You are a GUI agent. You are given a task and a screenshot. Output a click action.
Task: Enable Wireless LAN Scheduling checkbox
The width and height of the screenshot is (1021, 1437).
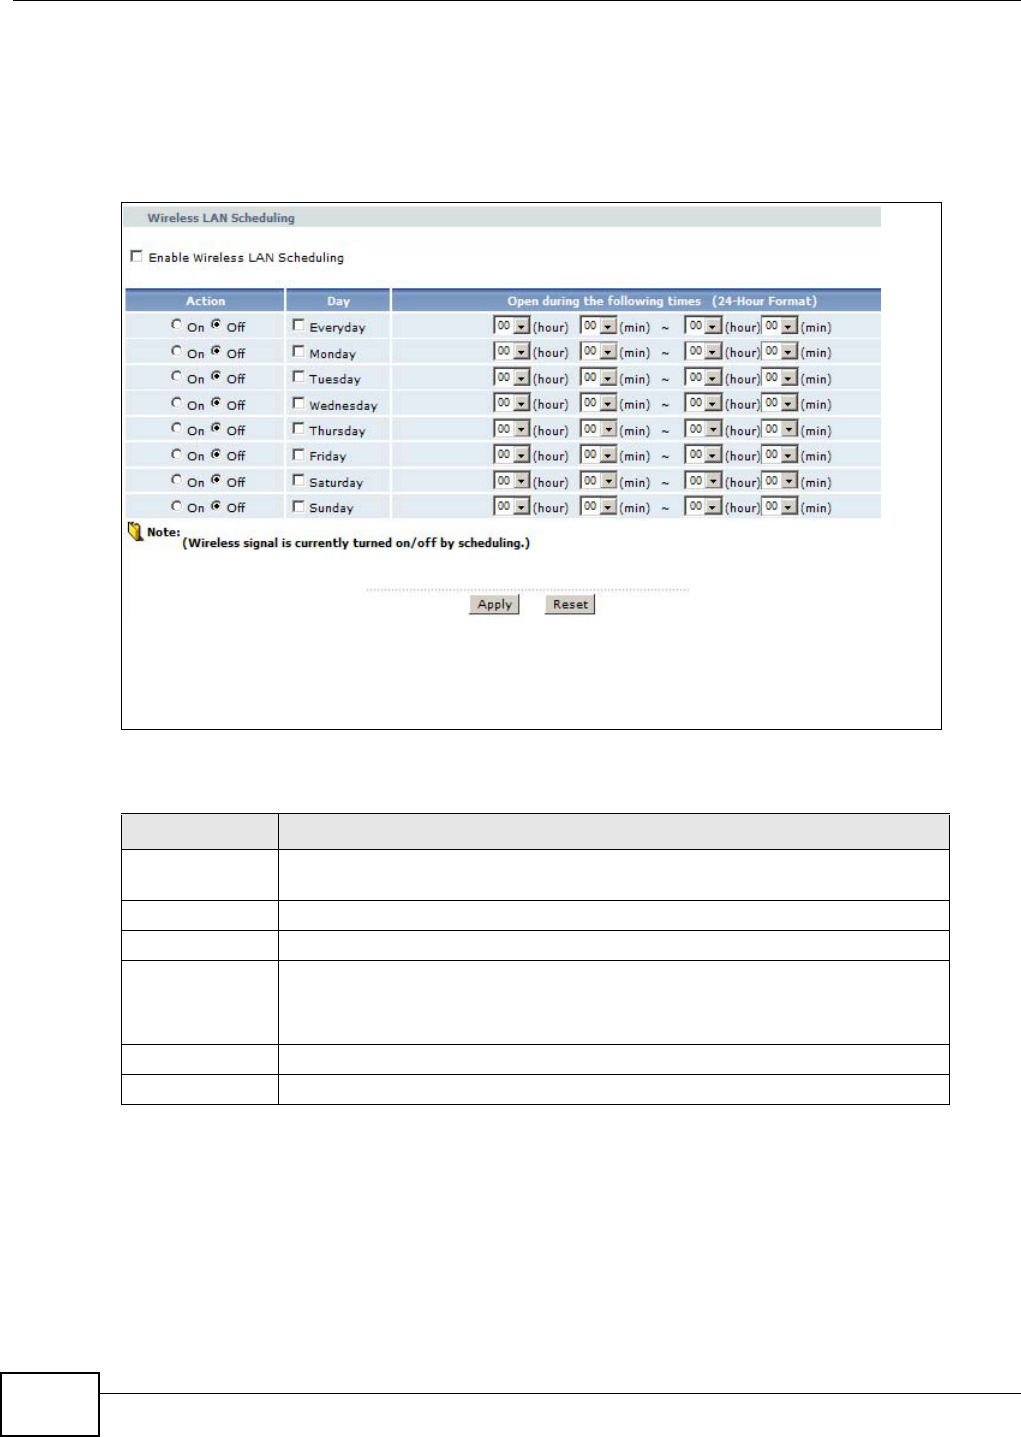point(137,257)
